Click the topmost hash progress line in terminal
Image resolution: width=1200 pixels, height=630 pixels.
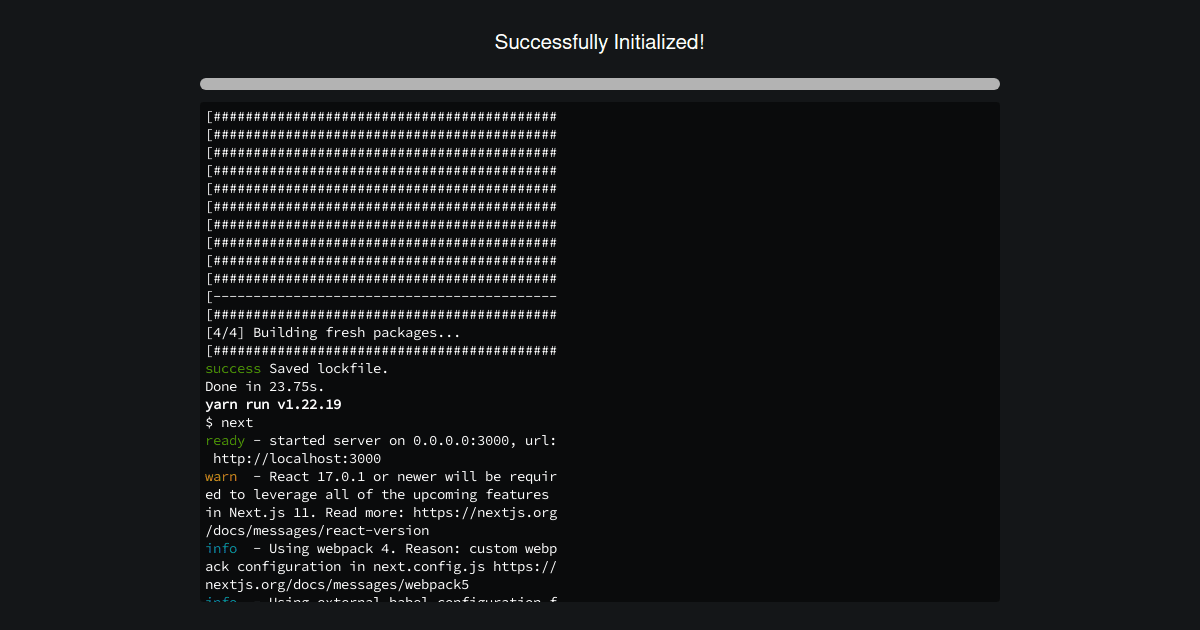[381, 117]
